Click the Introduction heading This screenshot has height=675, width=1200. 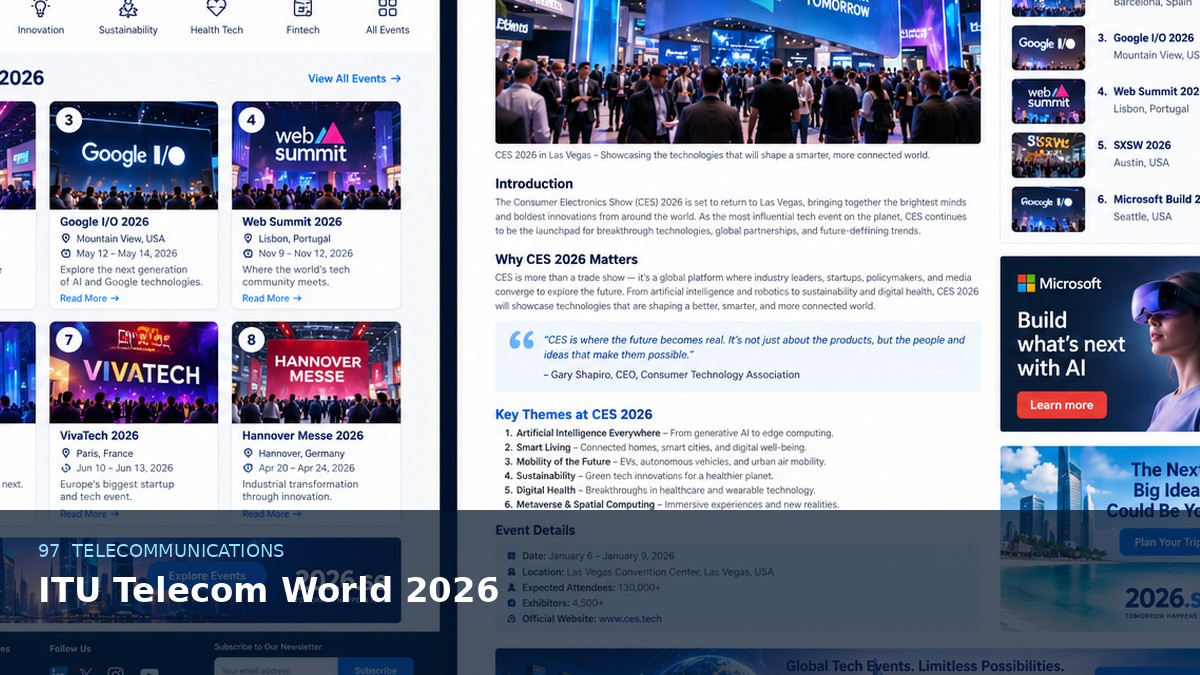pos(534,184)
